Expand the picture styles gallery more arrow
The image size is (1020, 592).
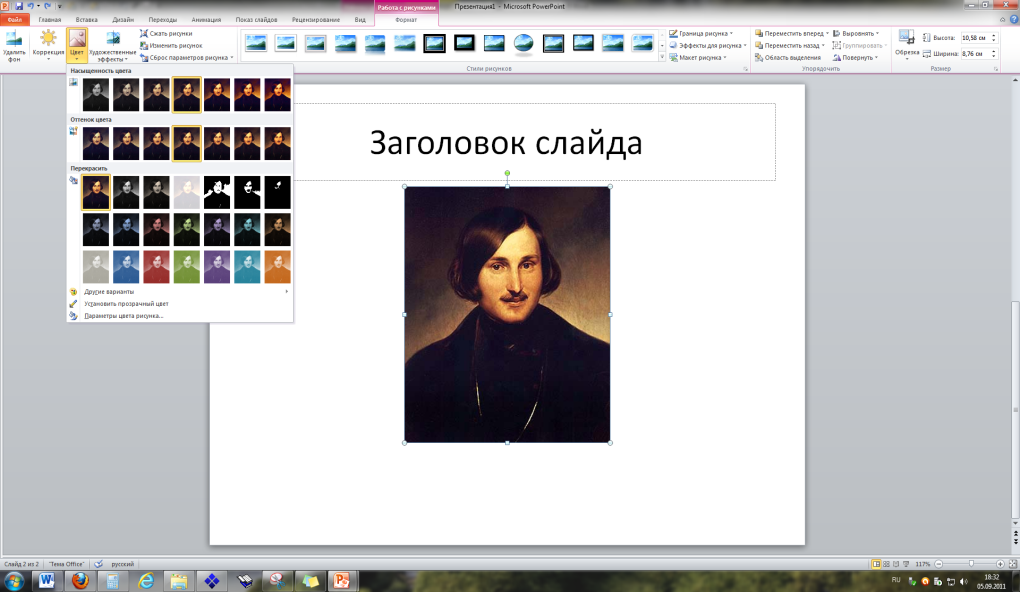pos(662,57)
